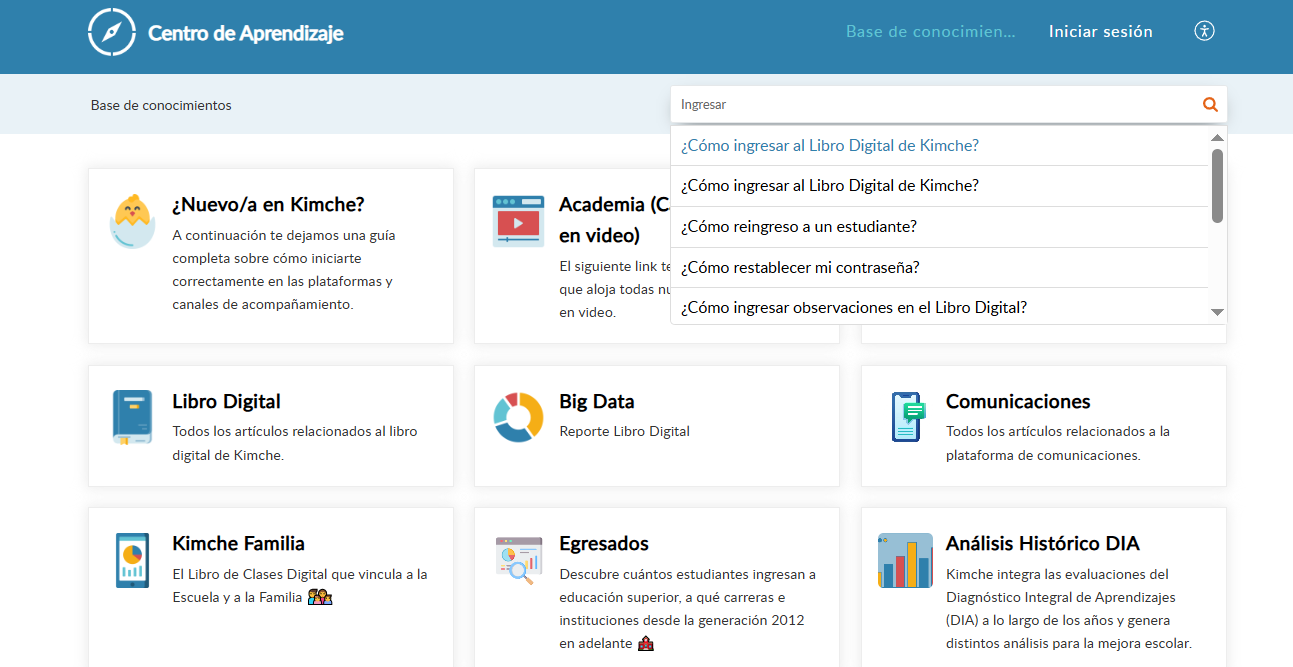Open the Big Data category heading

[x=597, y=401]
